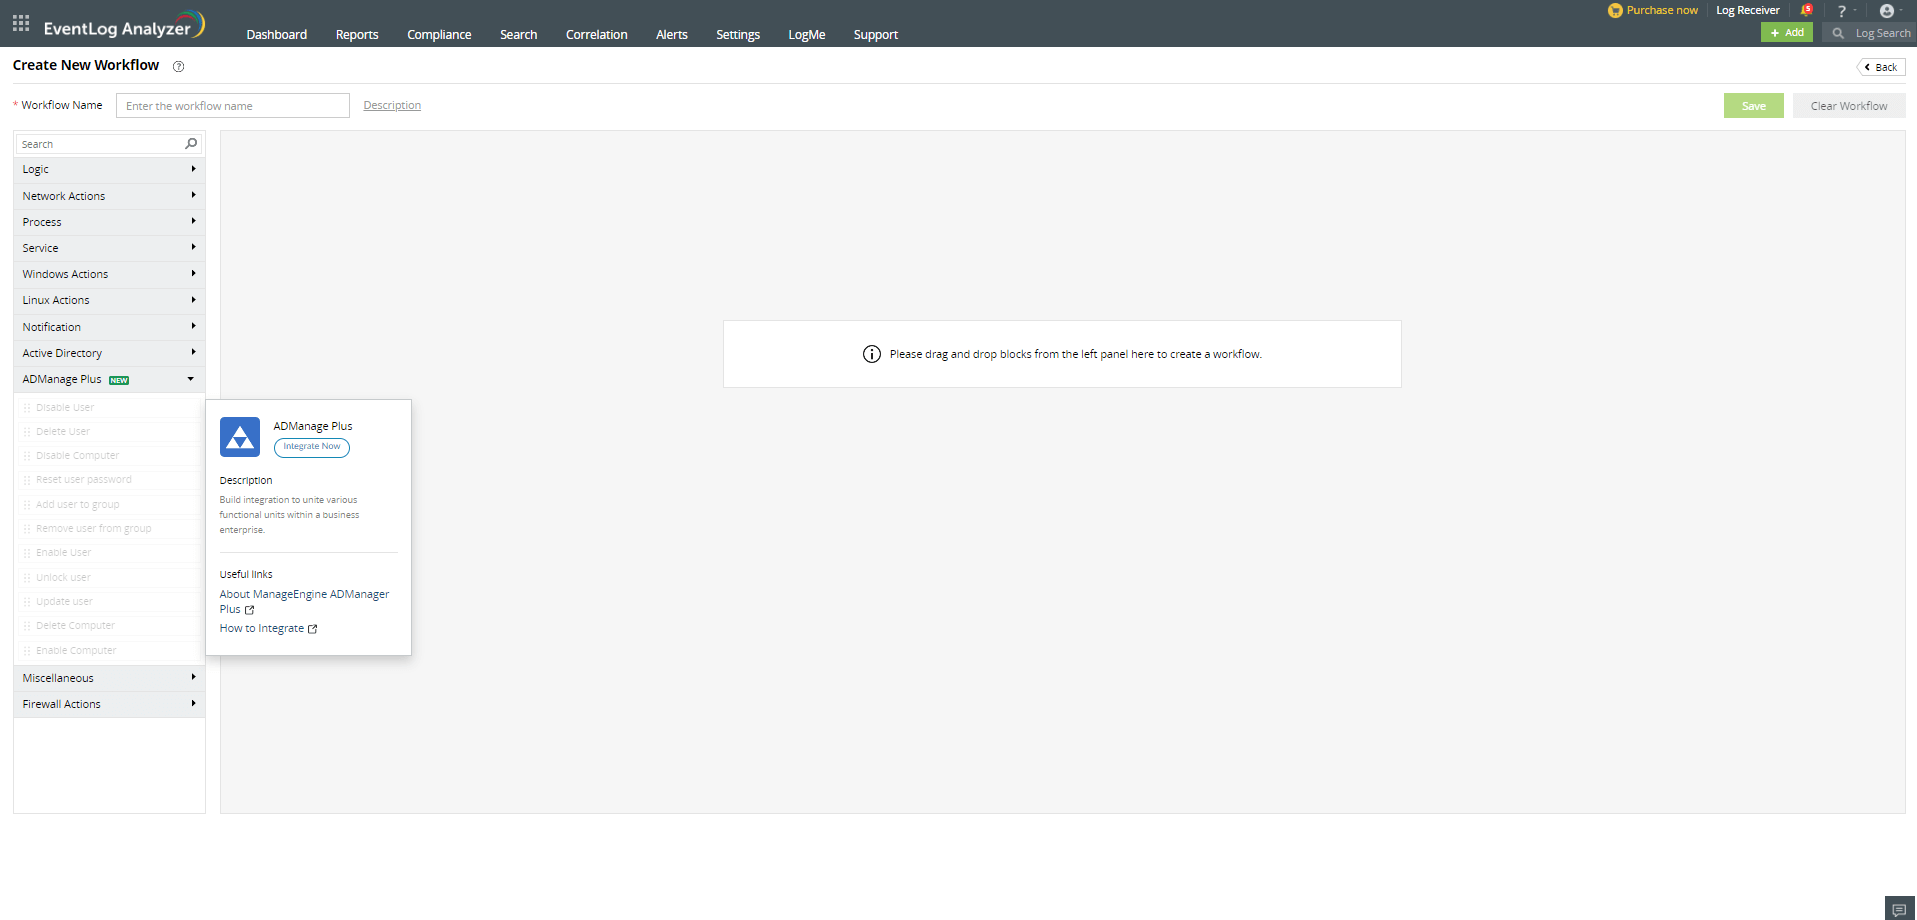Screen dimensions: 1917x920
Task: Open the user account profile icon
Action: point(1888,11)
